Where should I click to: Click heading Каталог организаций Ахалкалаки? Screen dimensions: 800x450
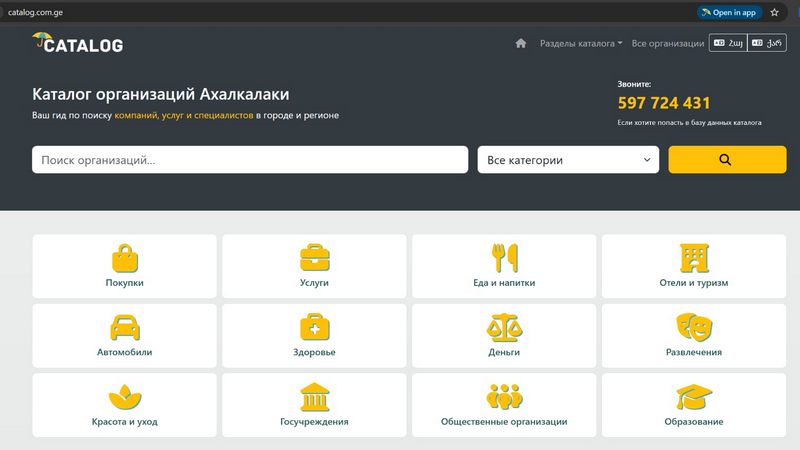(x=161, y=94)
